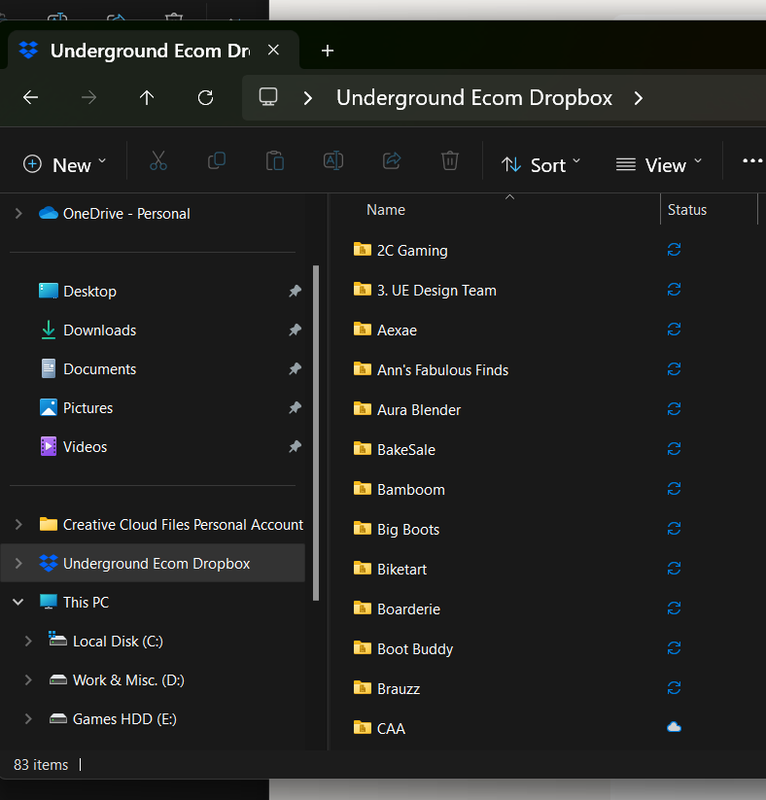The height and width of the screenshot is (800, 766).
Task: Refresh the current folder view
Action: [x=206, y=98]
